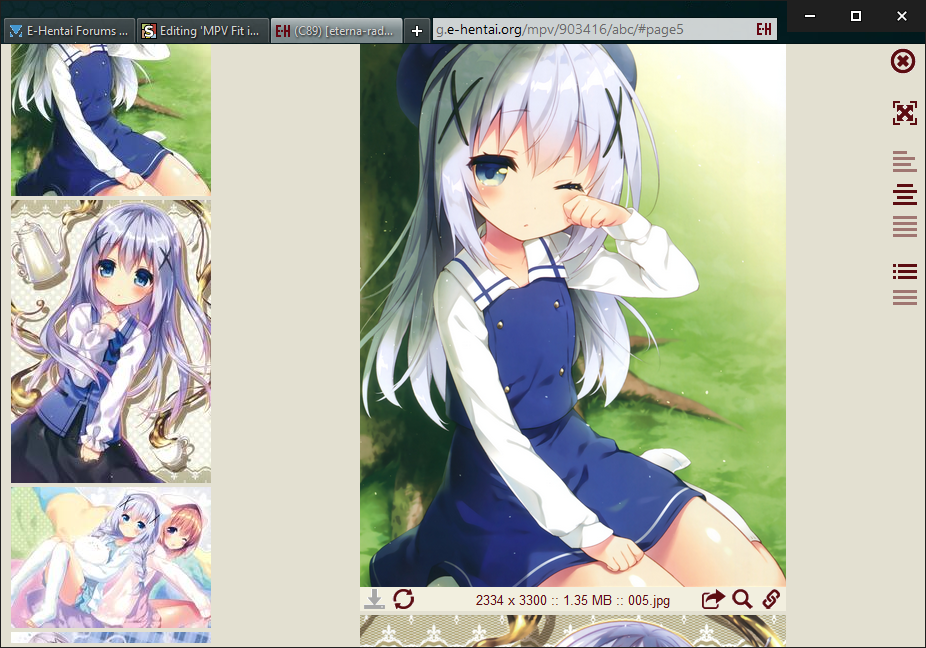The height and width of the screenshot is (648, 926).
Task: Set image alignment to center
Action: (x=904, y=194)
